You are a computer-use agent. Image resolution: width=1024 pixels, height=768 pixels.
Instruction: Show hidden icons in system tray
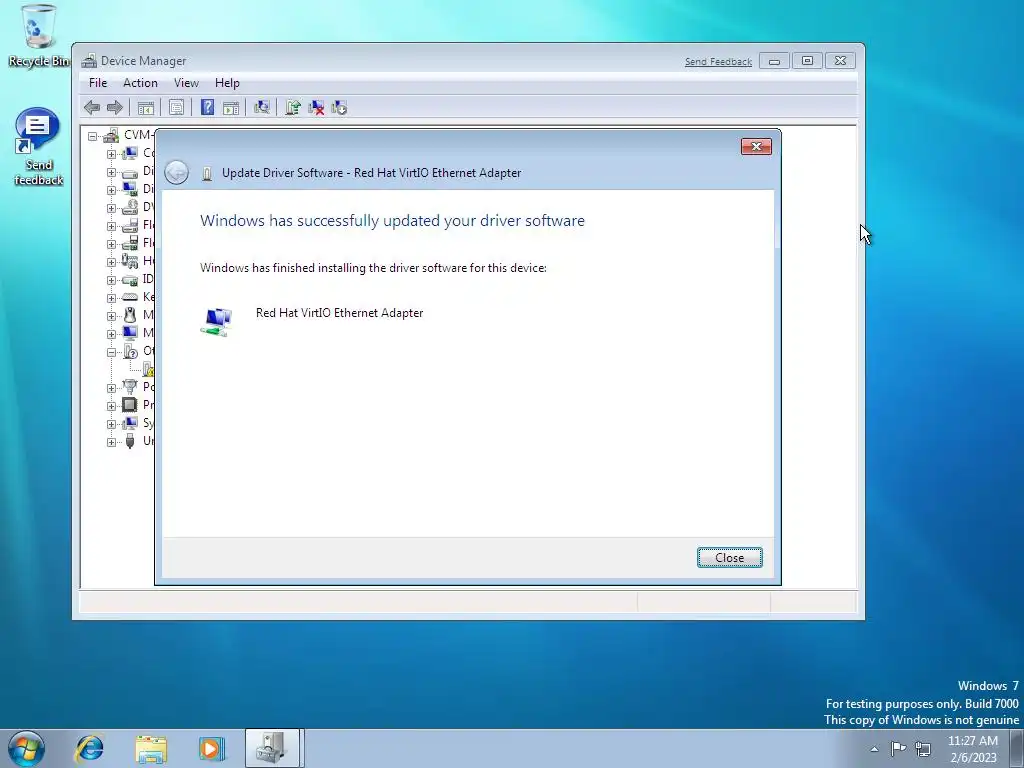[874, 749]
